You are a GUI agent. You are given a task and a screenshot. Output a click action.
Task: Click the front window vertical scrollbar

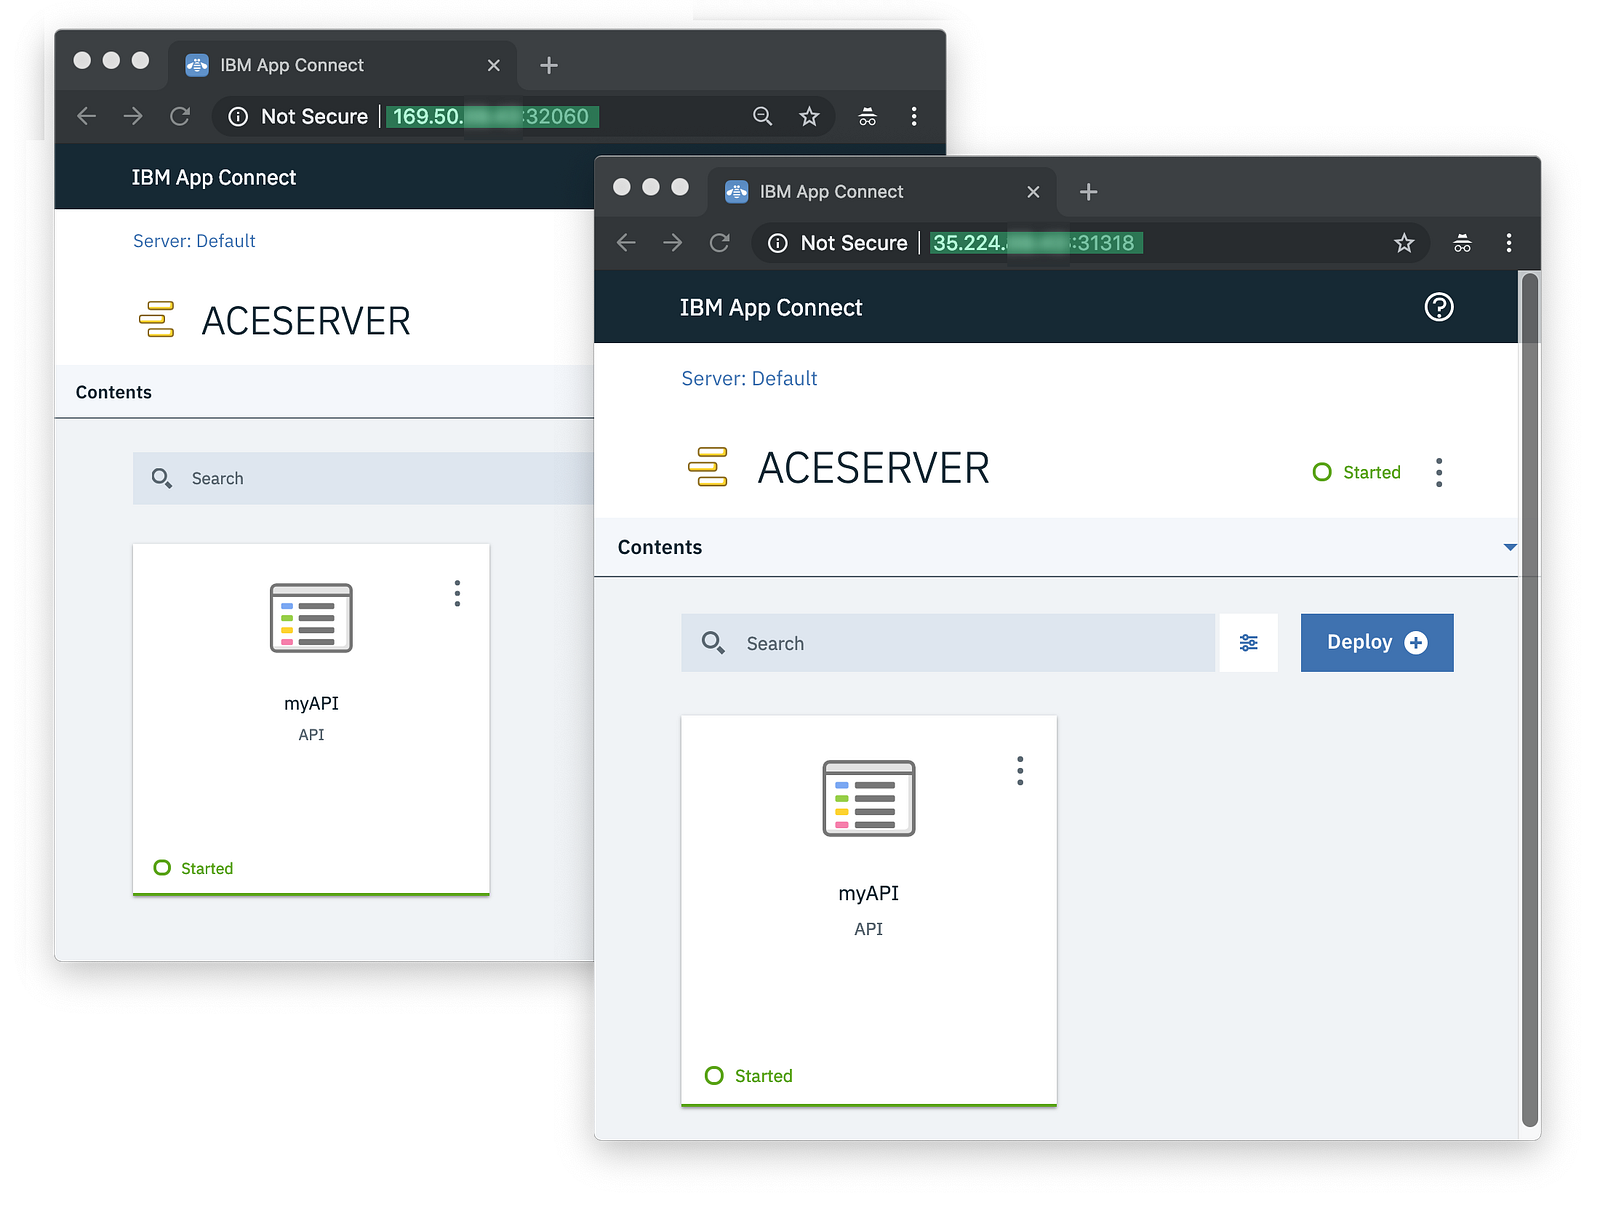(1529, 700)
